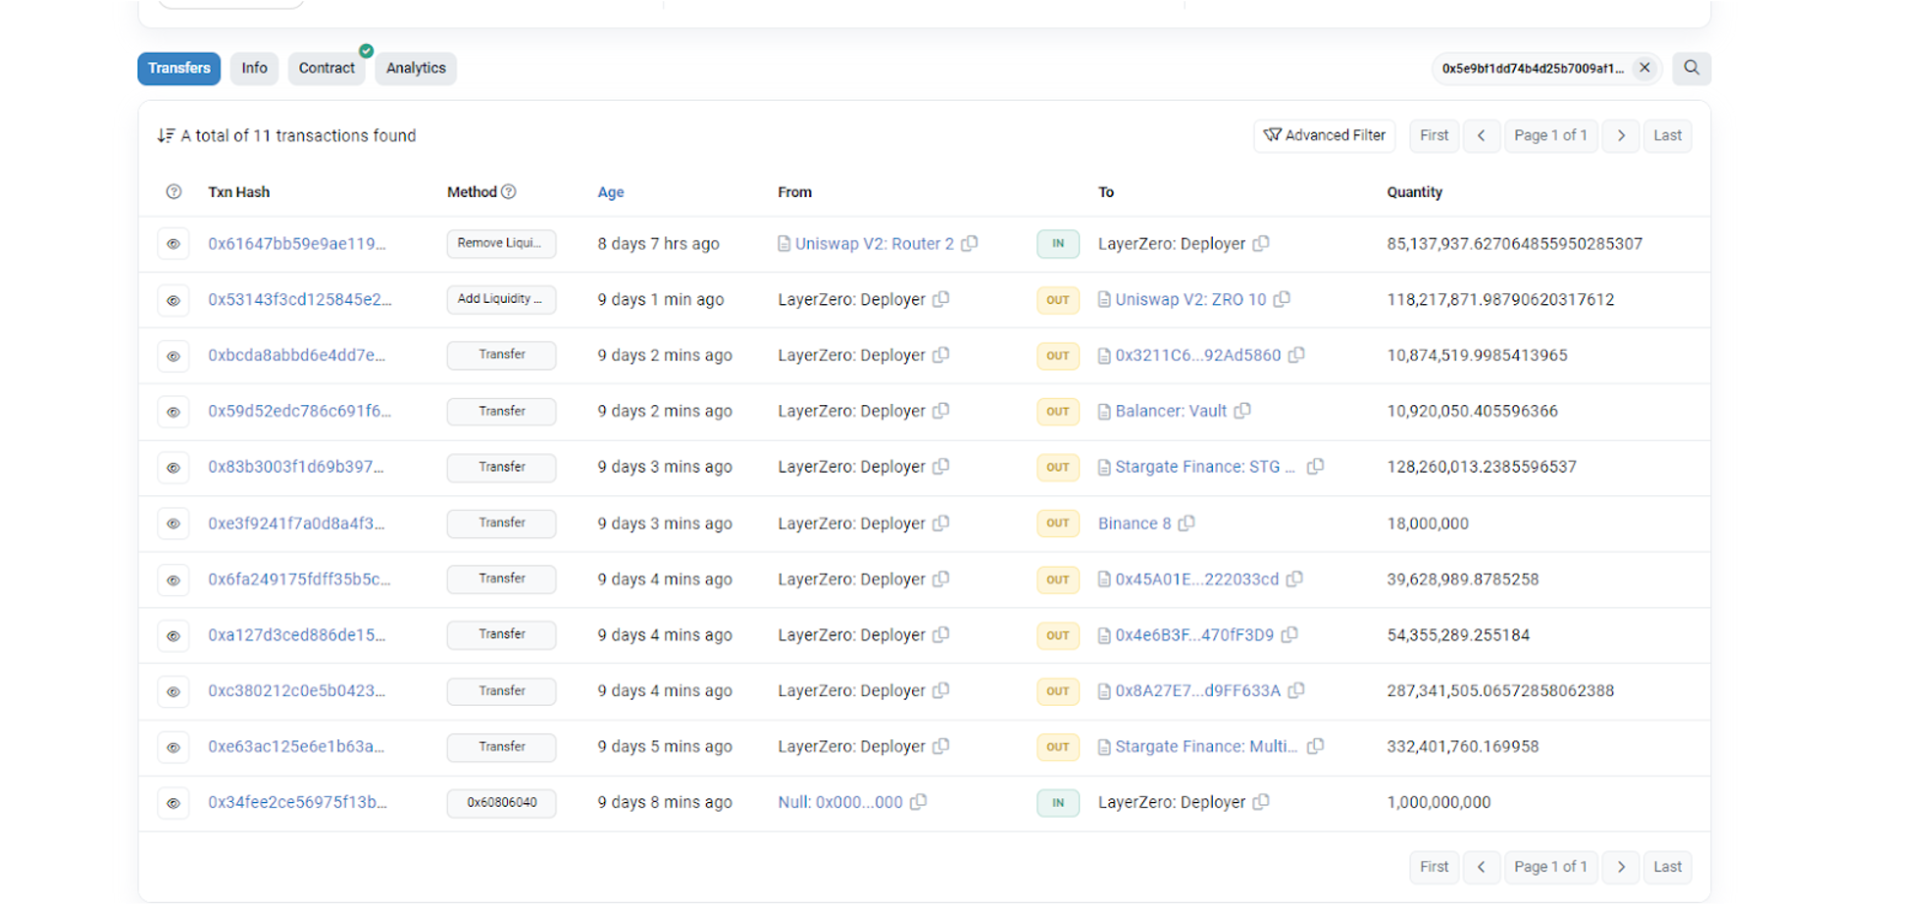Toggle eye preview for 0x53143f3cd125845e2 transaction
The width and height of the screenshot is (1920, 904).
[x=174, y=300]
